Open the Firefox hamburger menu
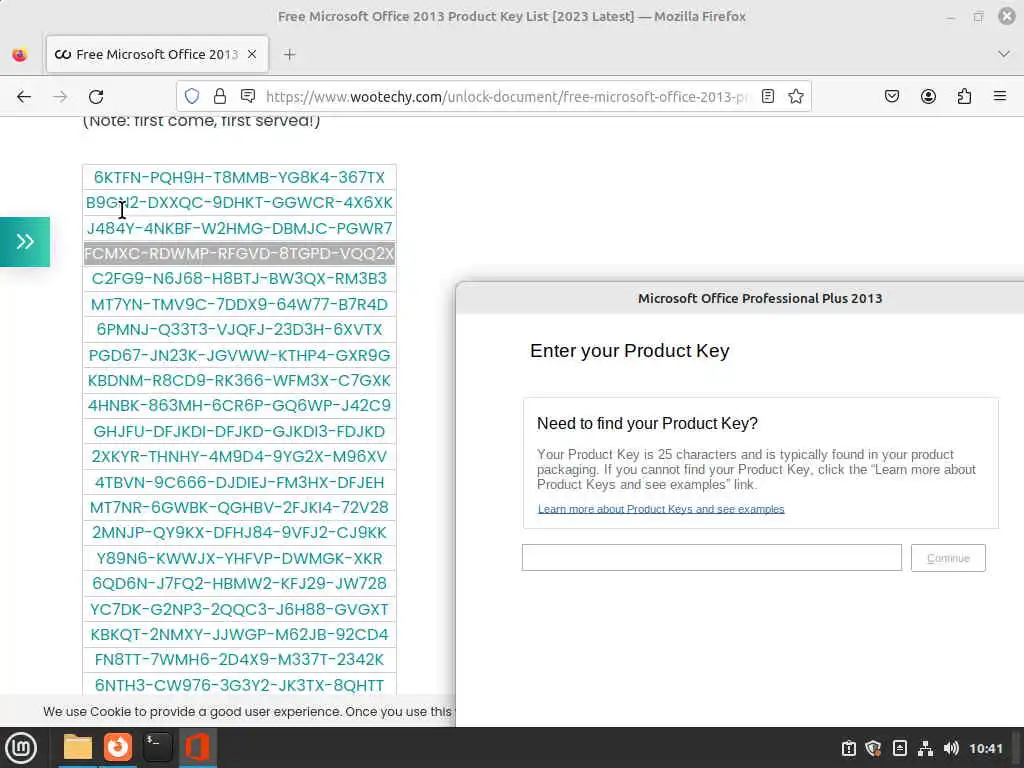 [1000, 97]
